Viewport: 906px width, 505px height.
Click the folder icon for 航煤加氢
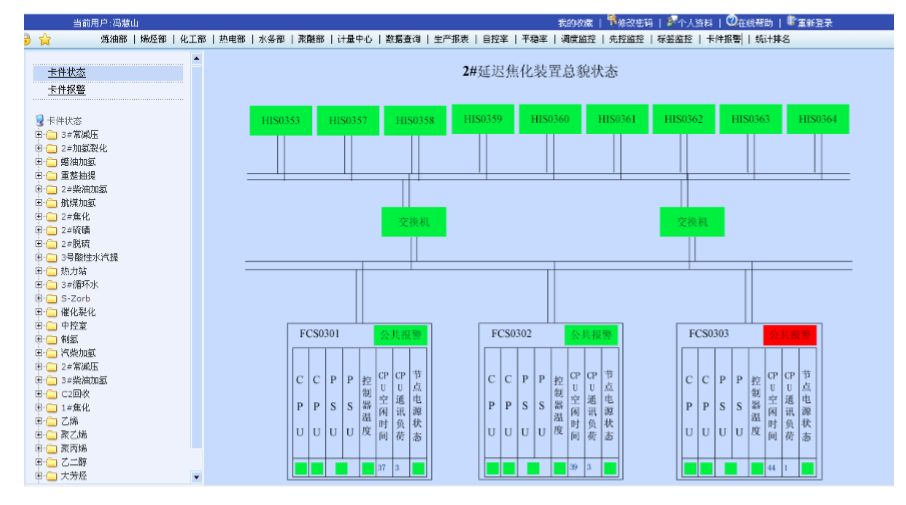[51, 203]
